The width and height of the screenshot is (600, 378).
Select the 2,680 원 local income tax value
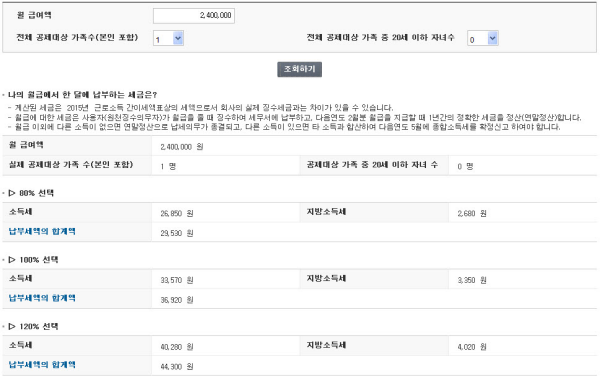click(x=472, y=213)
